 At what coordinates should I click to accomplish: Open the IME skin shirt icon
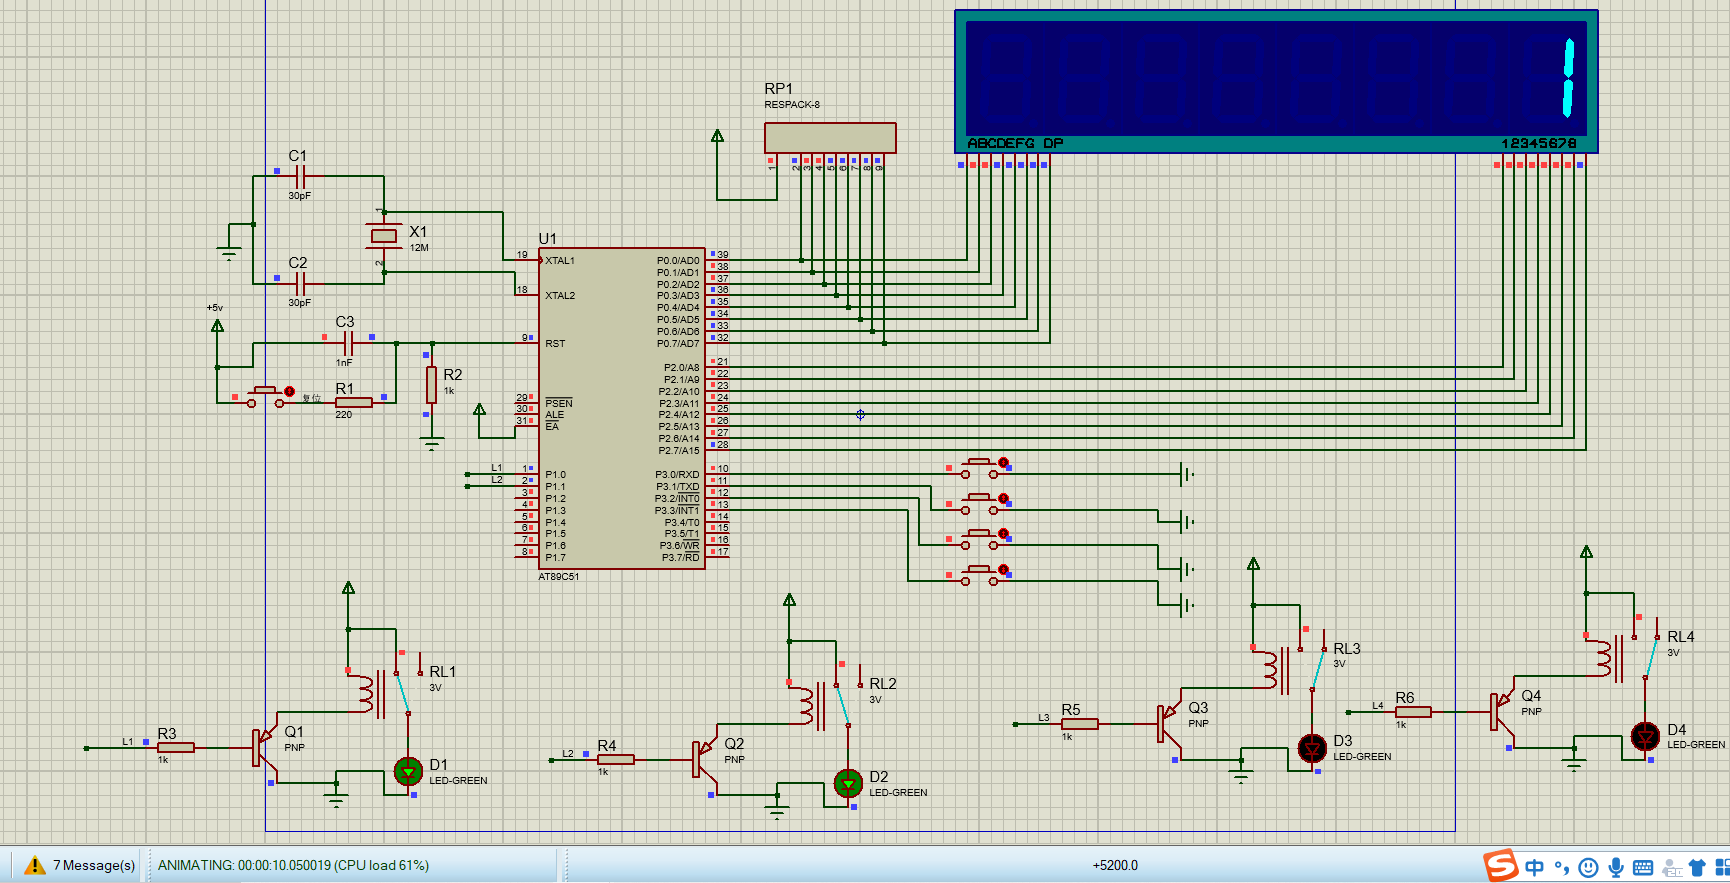click(1697, 867)
